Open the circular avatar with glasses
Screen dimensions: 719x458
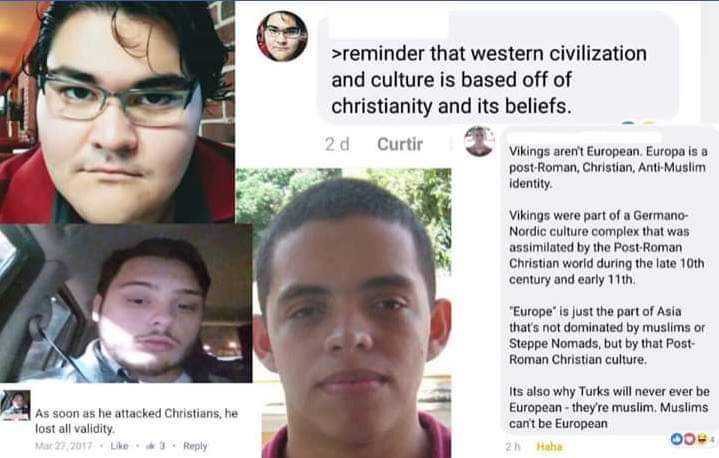tap(282, 36)
